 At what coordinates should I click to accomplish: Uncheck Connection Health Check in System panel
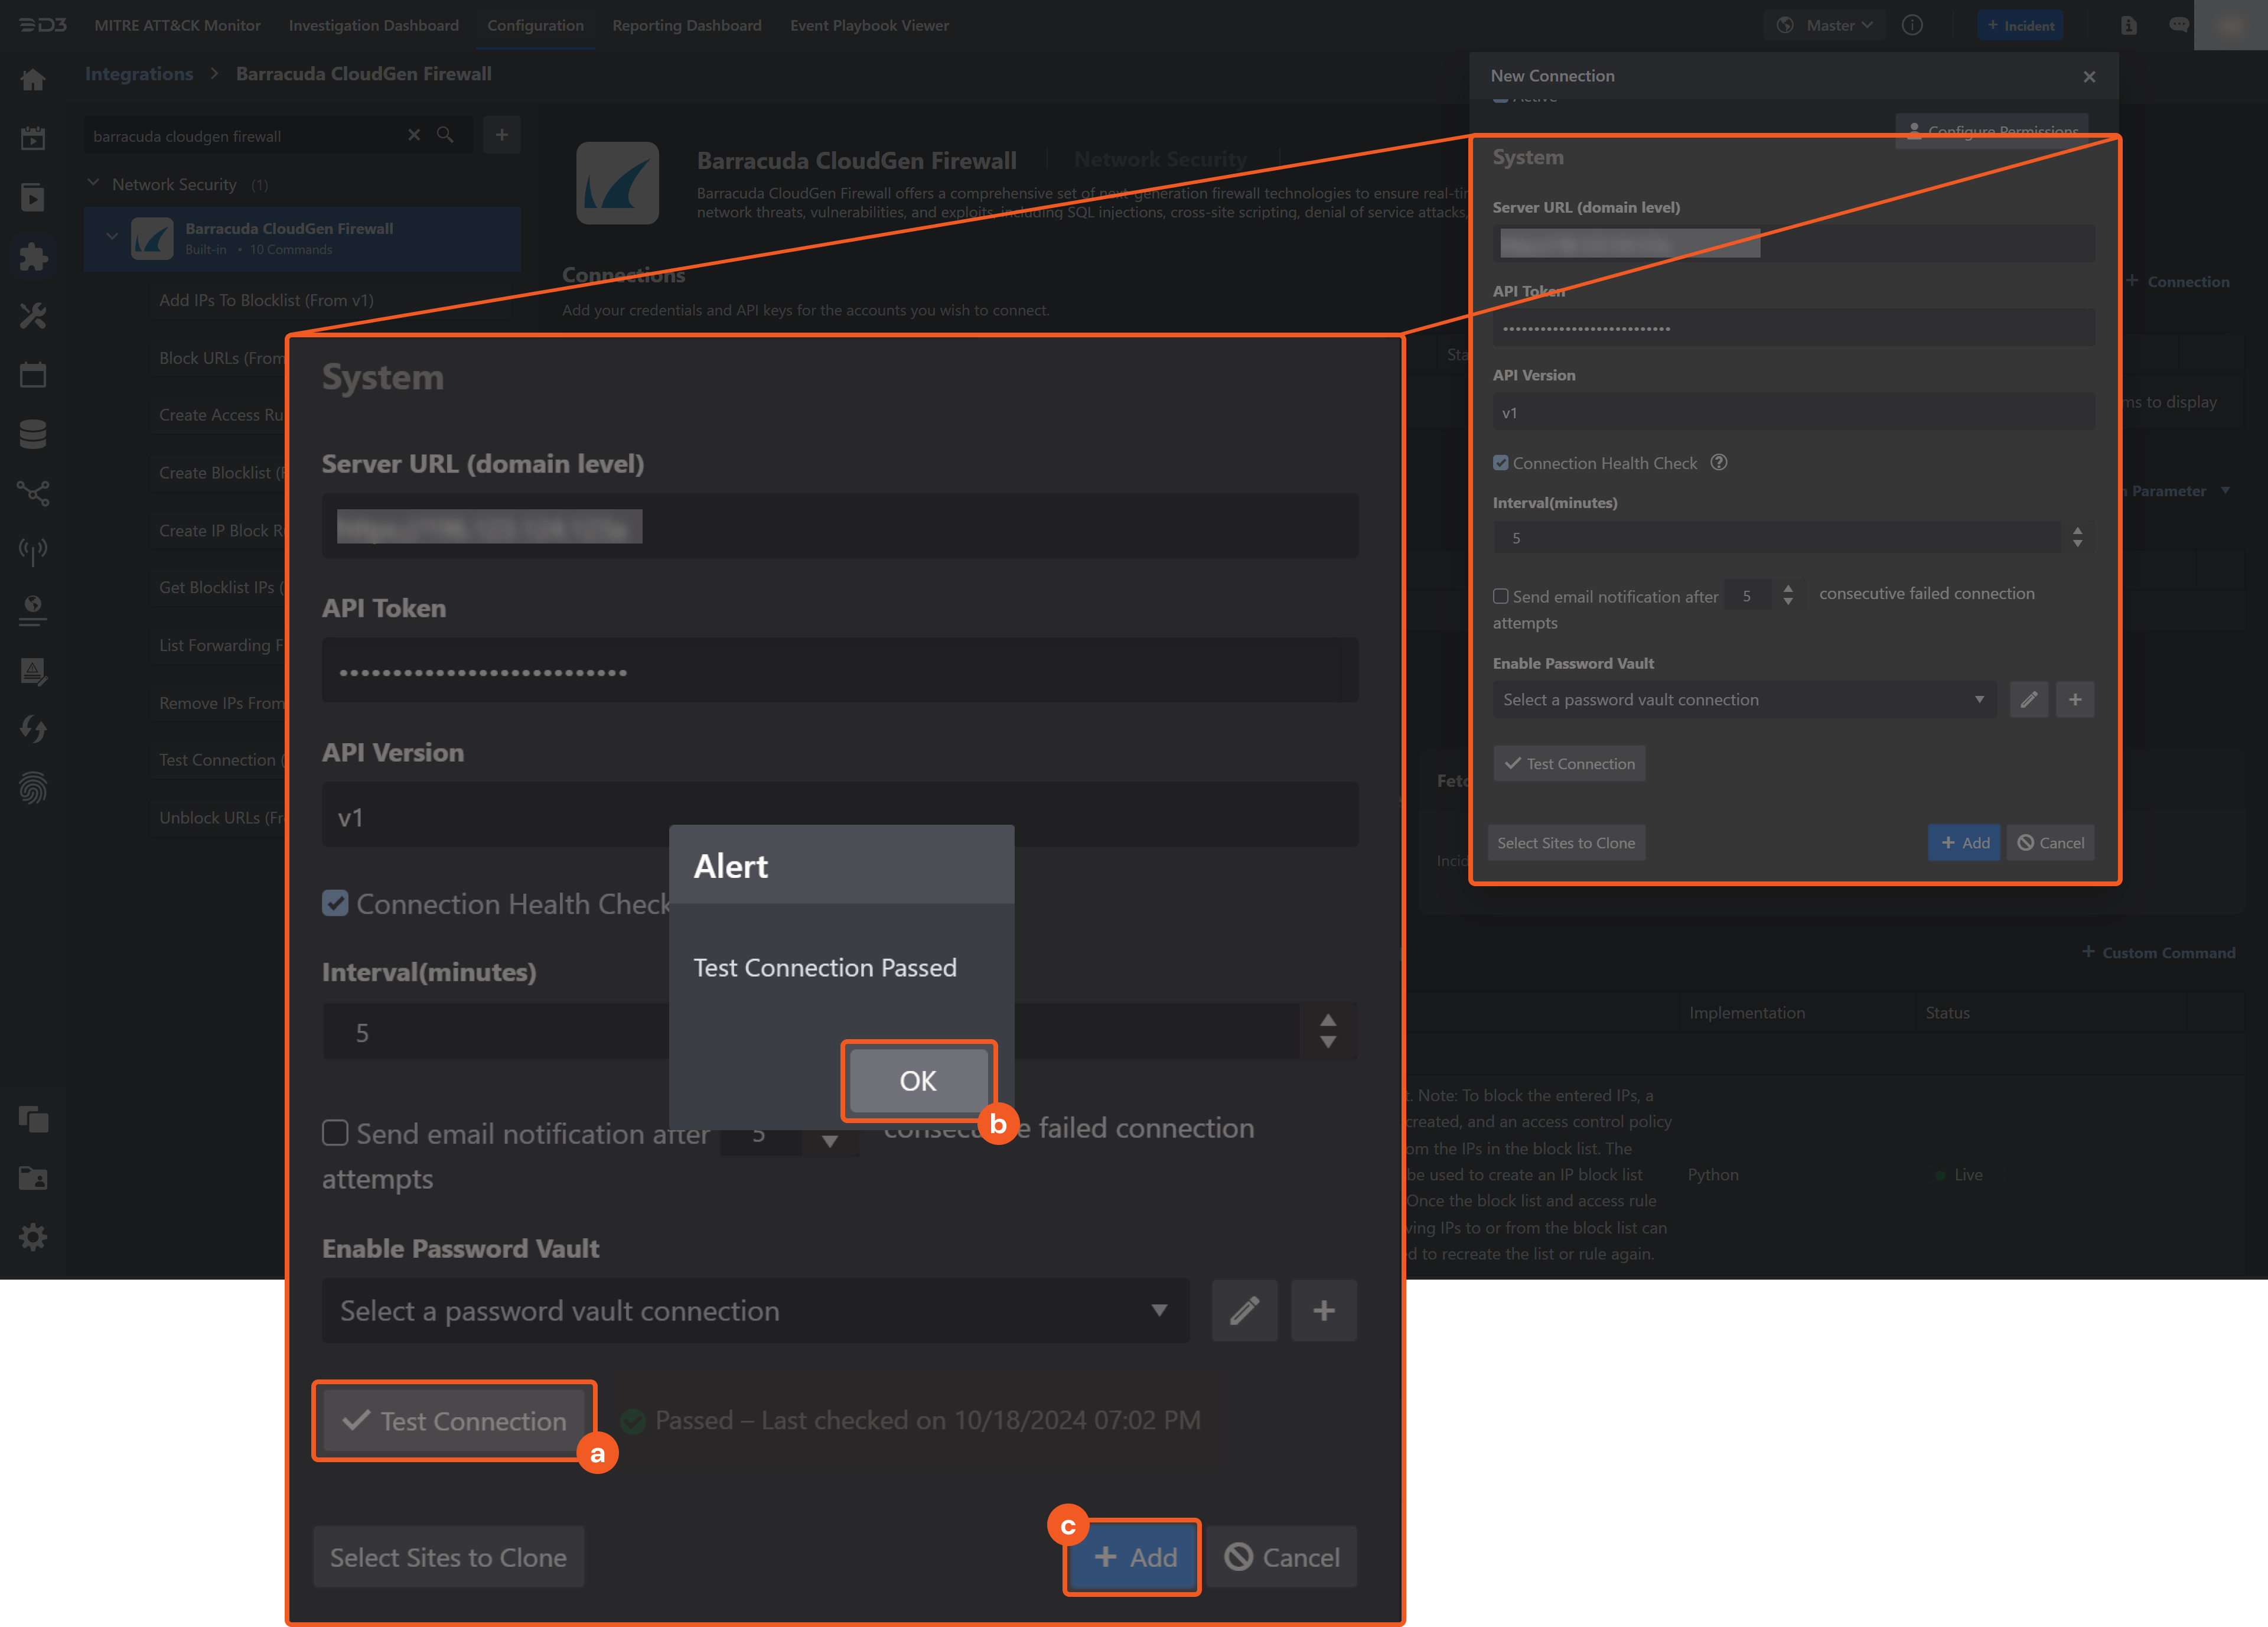click(x=336, y=903)
